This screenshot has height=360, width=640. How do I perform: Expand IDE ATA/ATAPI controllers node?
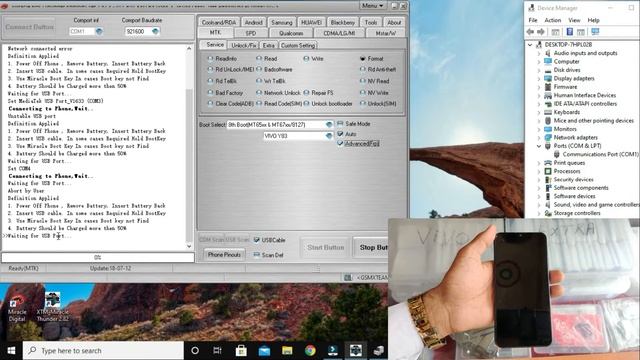[x=539, y=104]
